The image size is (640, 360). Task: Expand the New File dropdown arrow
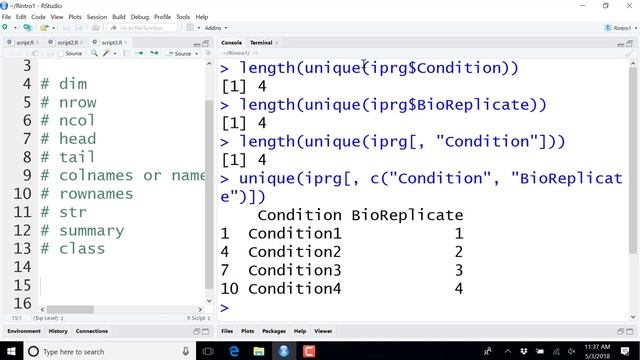point(15,28)
